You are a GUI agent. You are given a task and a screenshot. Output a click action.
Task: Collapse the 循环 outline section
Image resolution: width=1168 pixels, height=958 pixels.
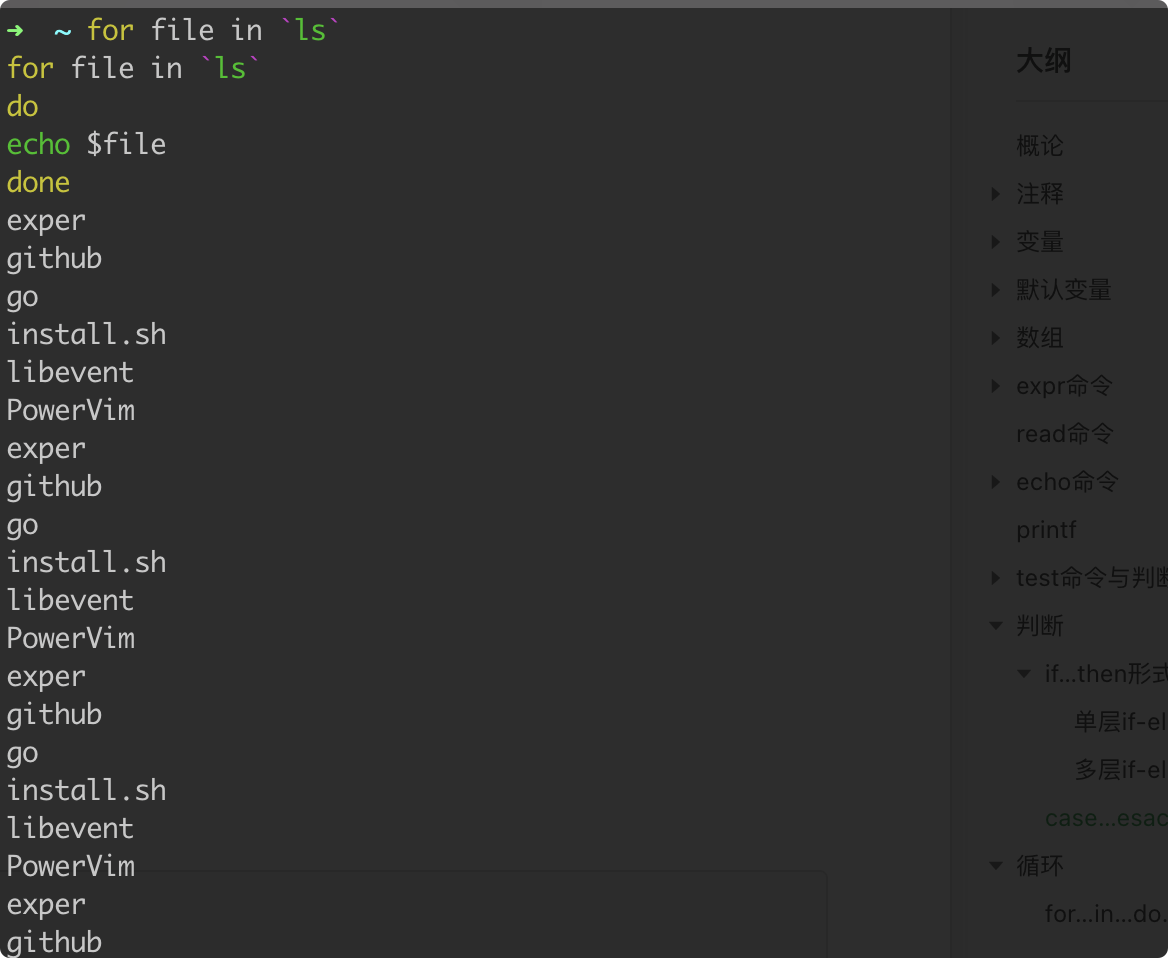point(996,866)
